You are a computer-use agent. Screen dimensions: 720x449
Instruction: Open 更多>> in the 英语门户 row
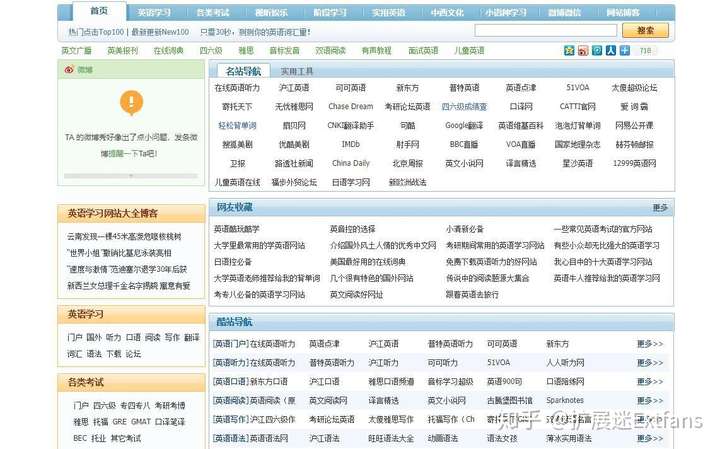[650, 344]
